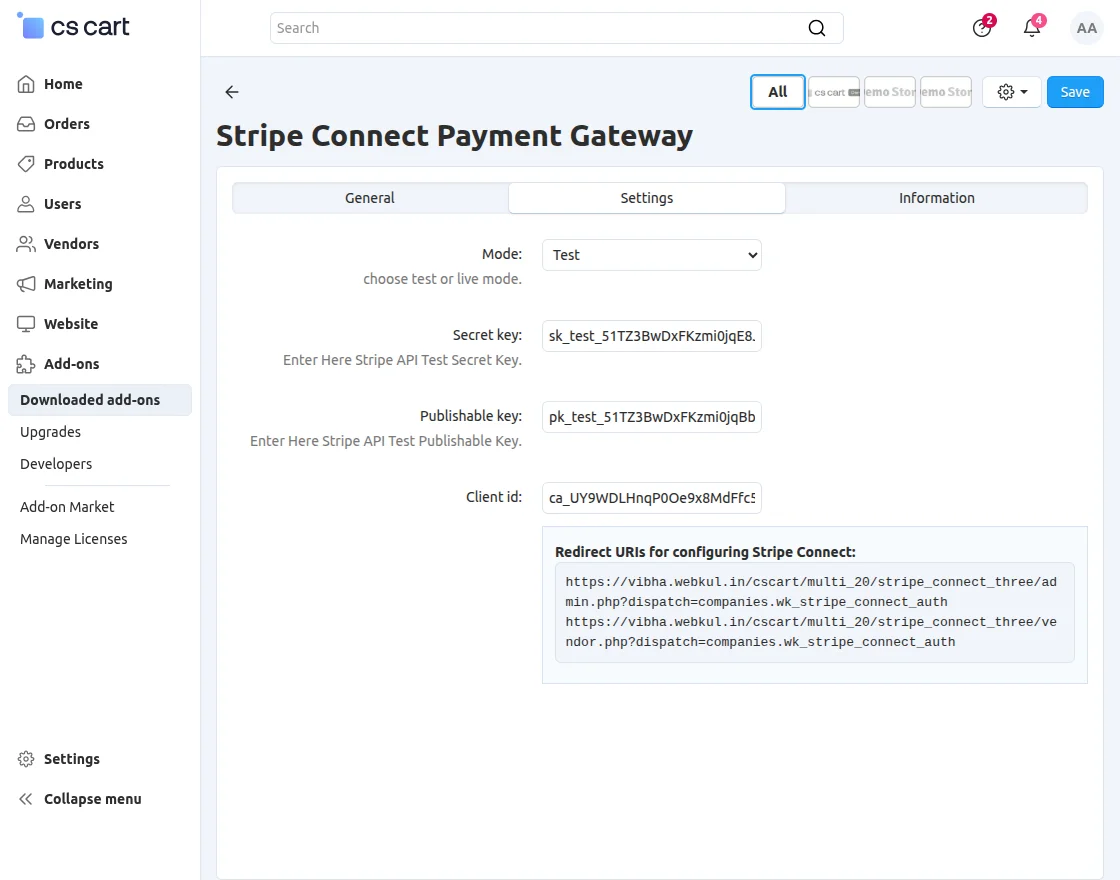Click the Products tag icon
The image size is (1120, 880).
point(26,164)
